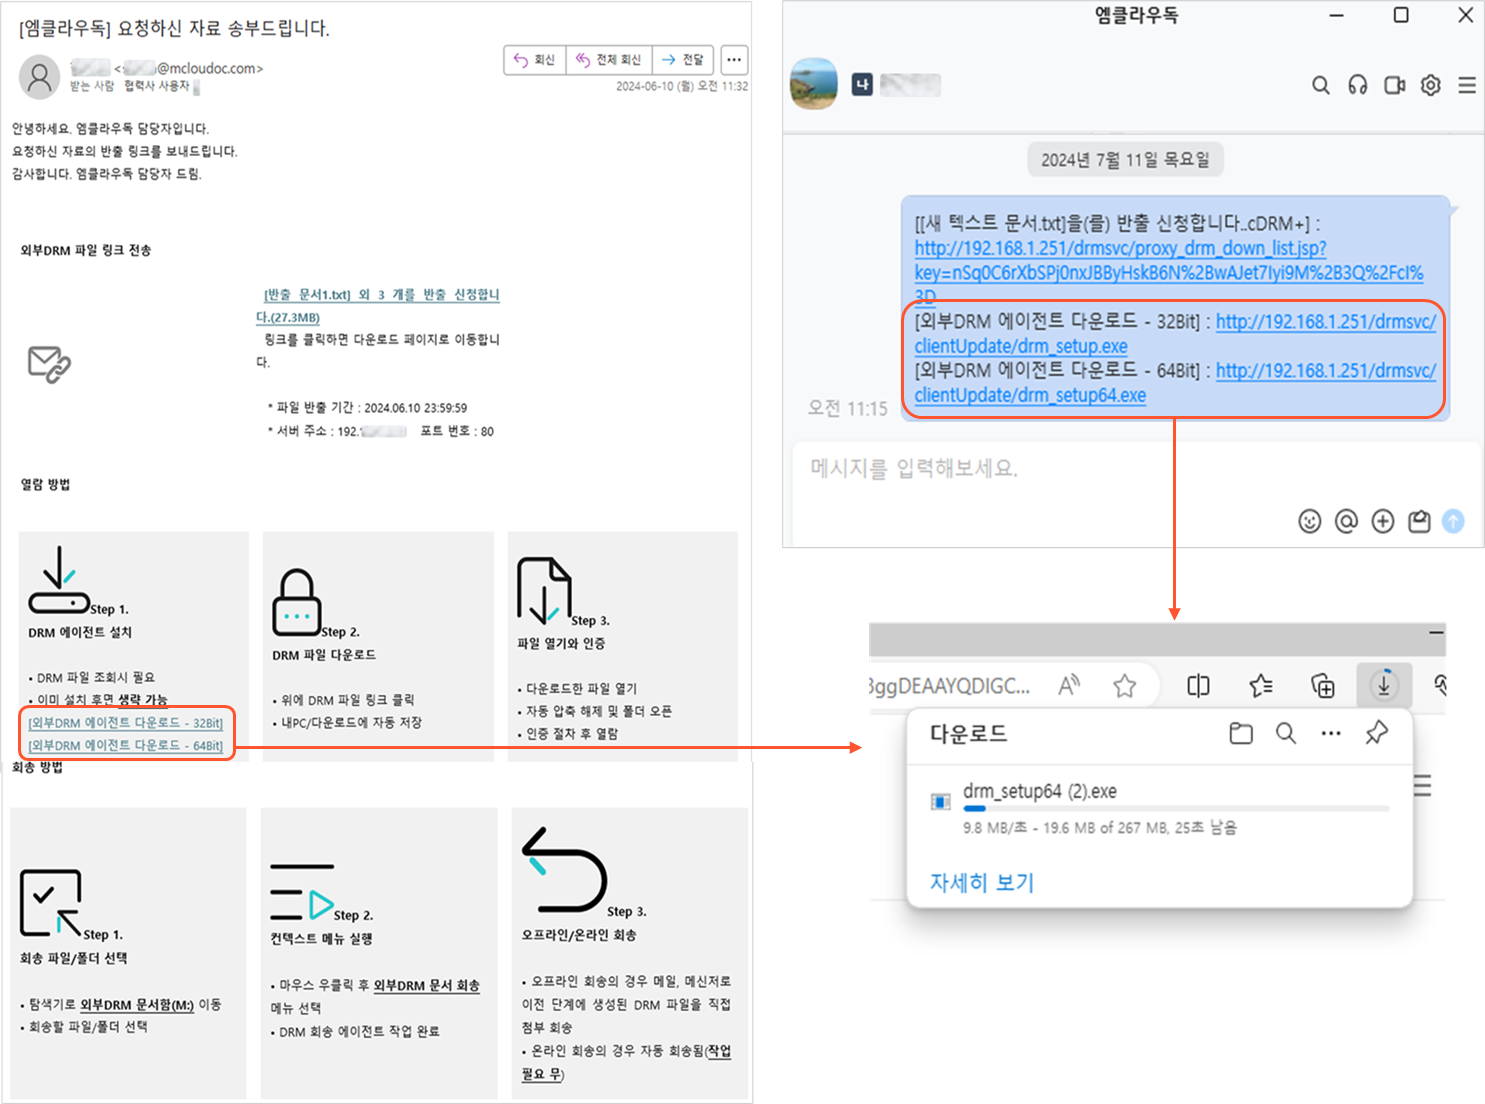Viewport: 1485px width, 1104px height.
Task: Click the split screen icon in browser
Action: point(1198,686)
